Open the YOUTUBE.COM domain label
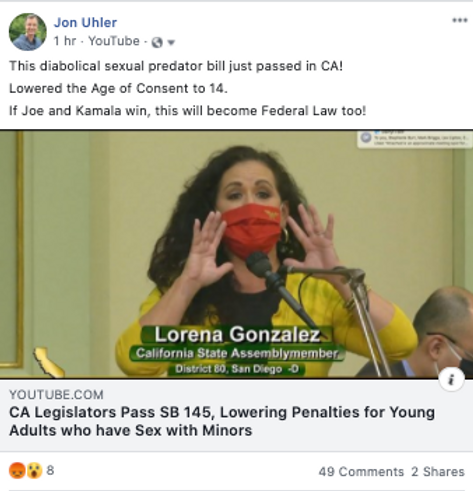The image size is (473, 491). [56, 395]
